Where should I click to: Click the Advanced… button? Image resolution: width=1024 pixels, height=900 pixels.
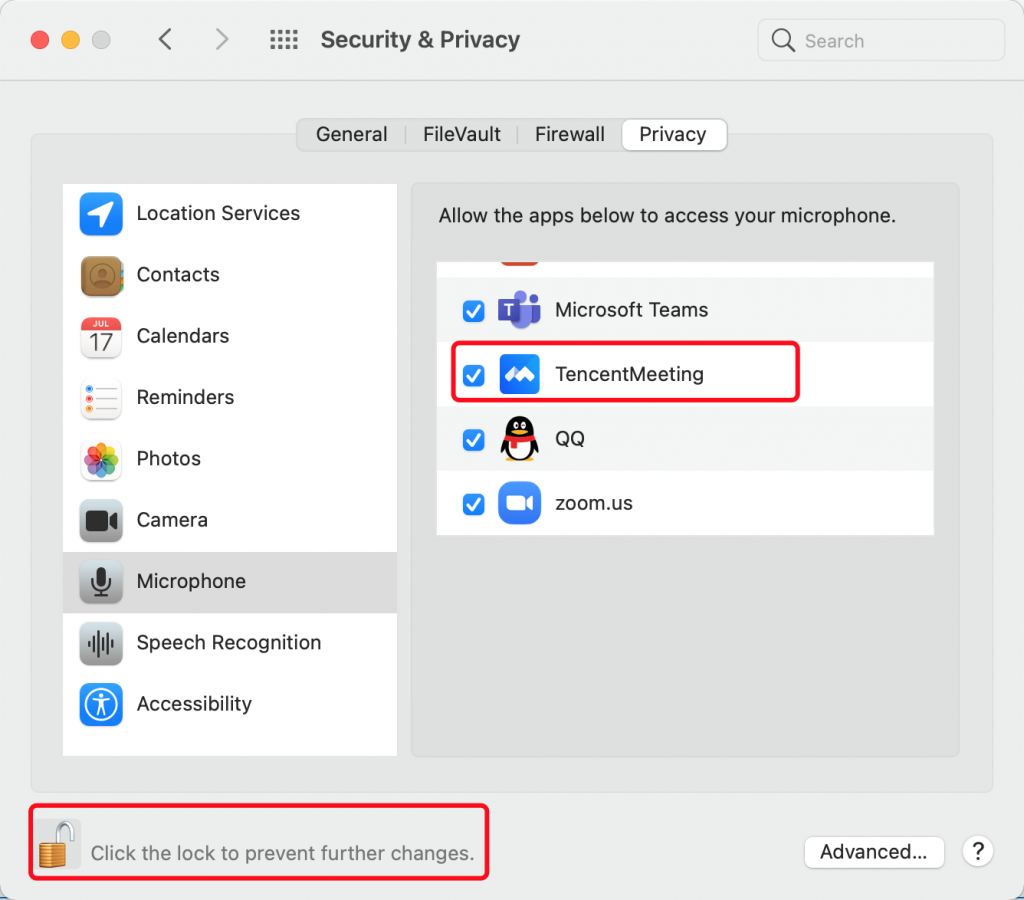tap(874, 852)
